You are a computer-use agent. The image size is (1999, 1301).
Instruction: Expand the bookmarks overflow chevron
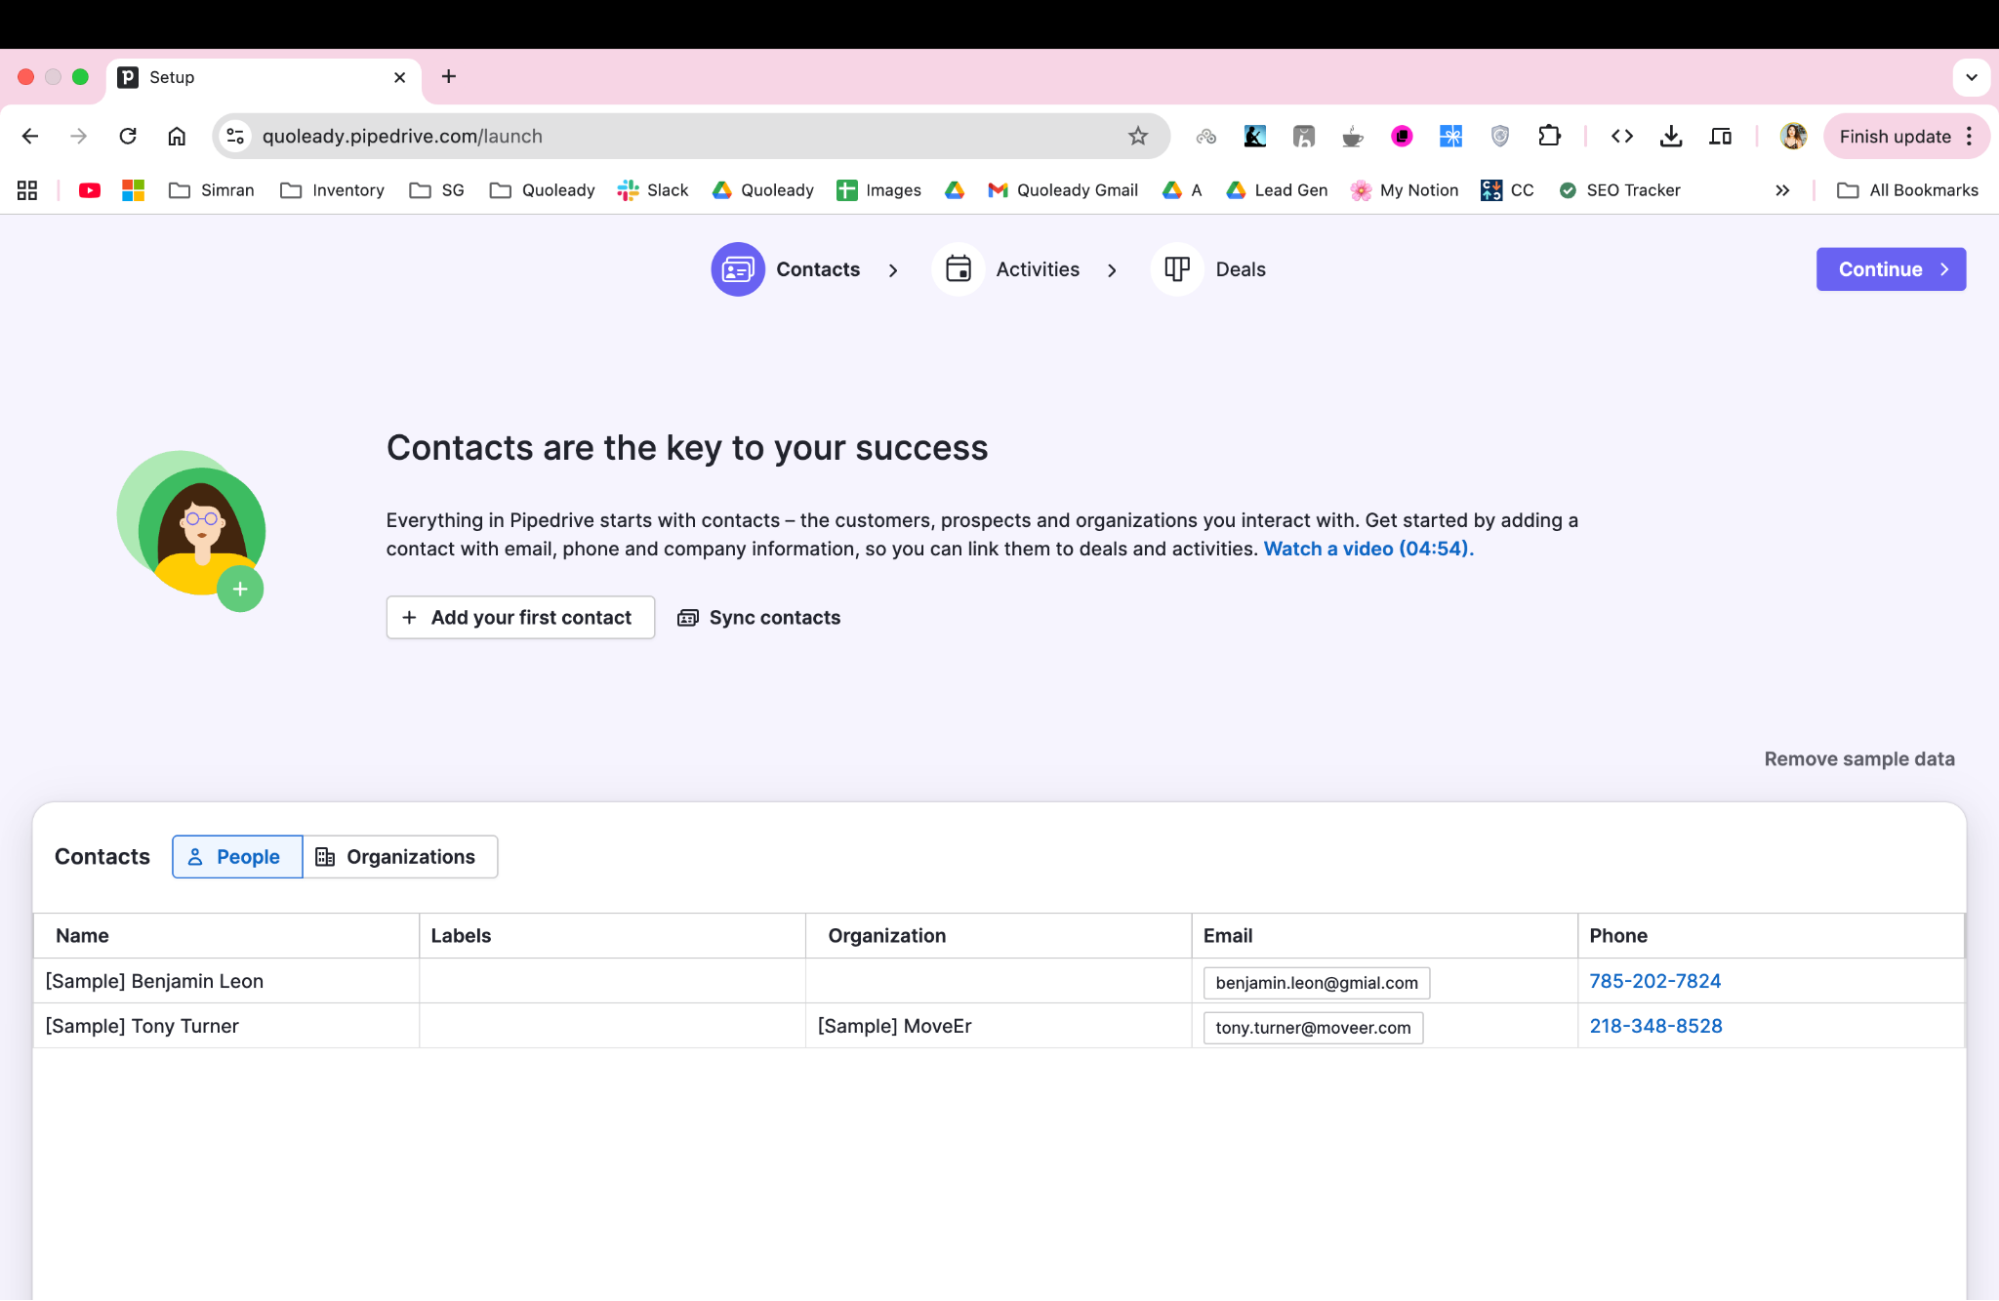(x=1783, y=190)
